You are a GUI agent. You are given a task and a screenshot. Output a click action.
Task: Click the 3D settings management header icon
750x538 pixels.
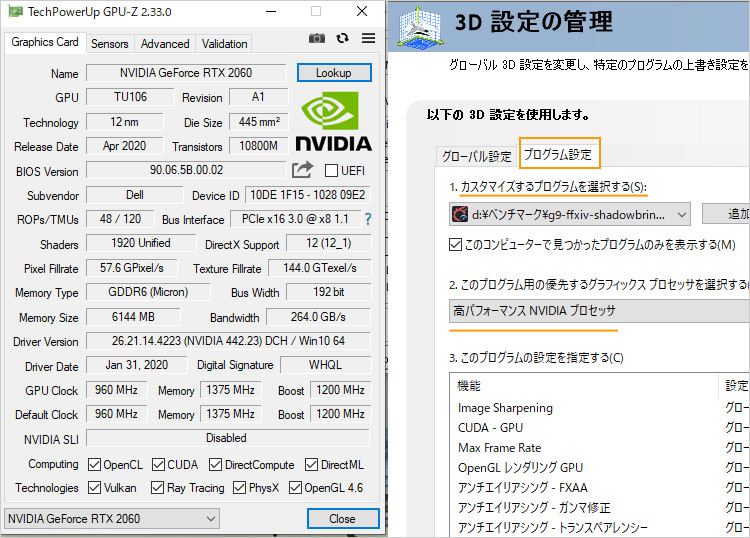pos(420,27)
